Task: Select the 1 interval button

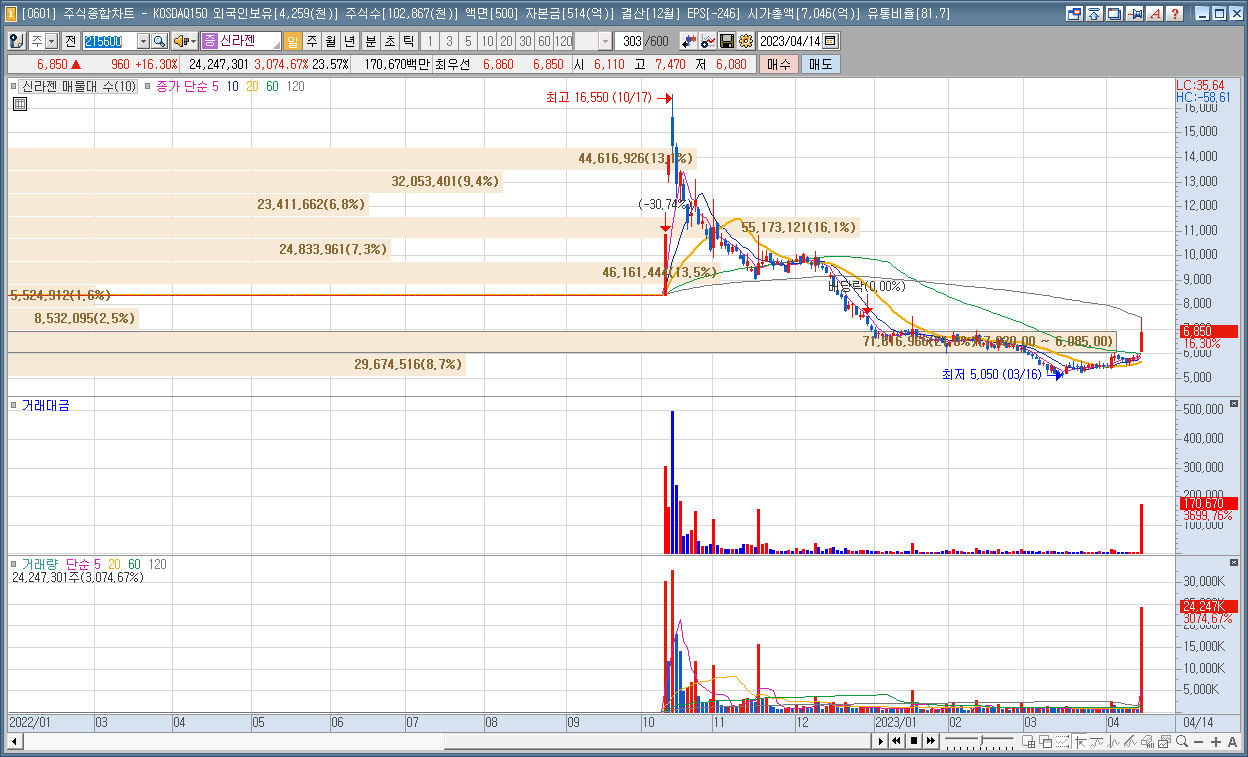Action: [x=430, y=41]
